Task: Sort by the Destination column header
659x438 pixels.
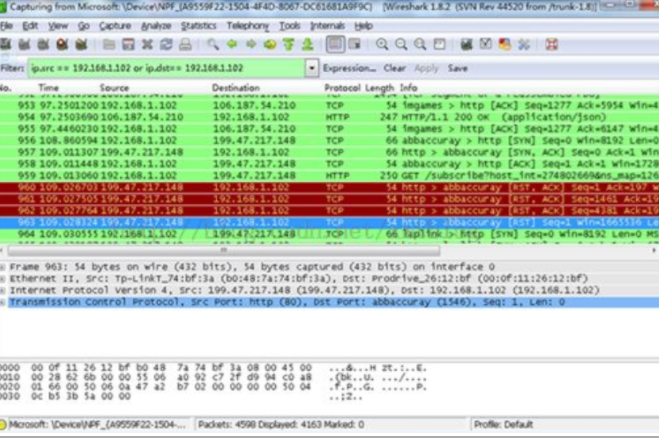Action: 236,88
